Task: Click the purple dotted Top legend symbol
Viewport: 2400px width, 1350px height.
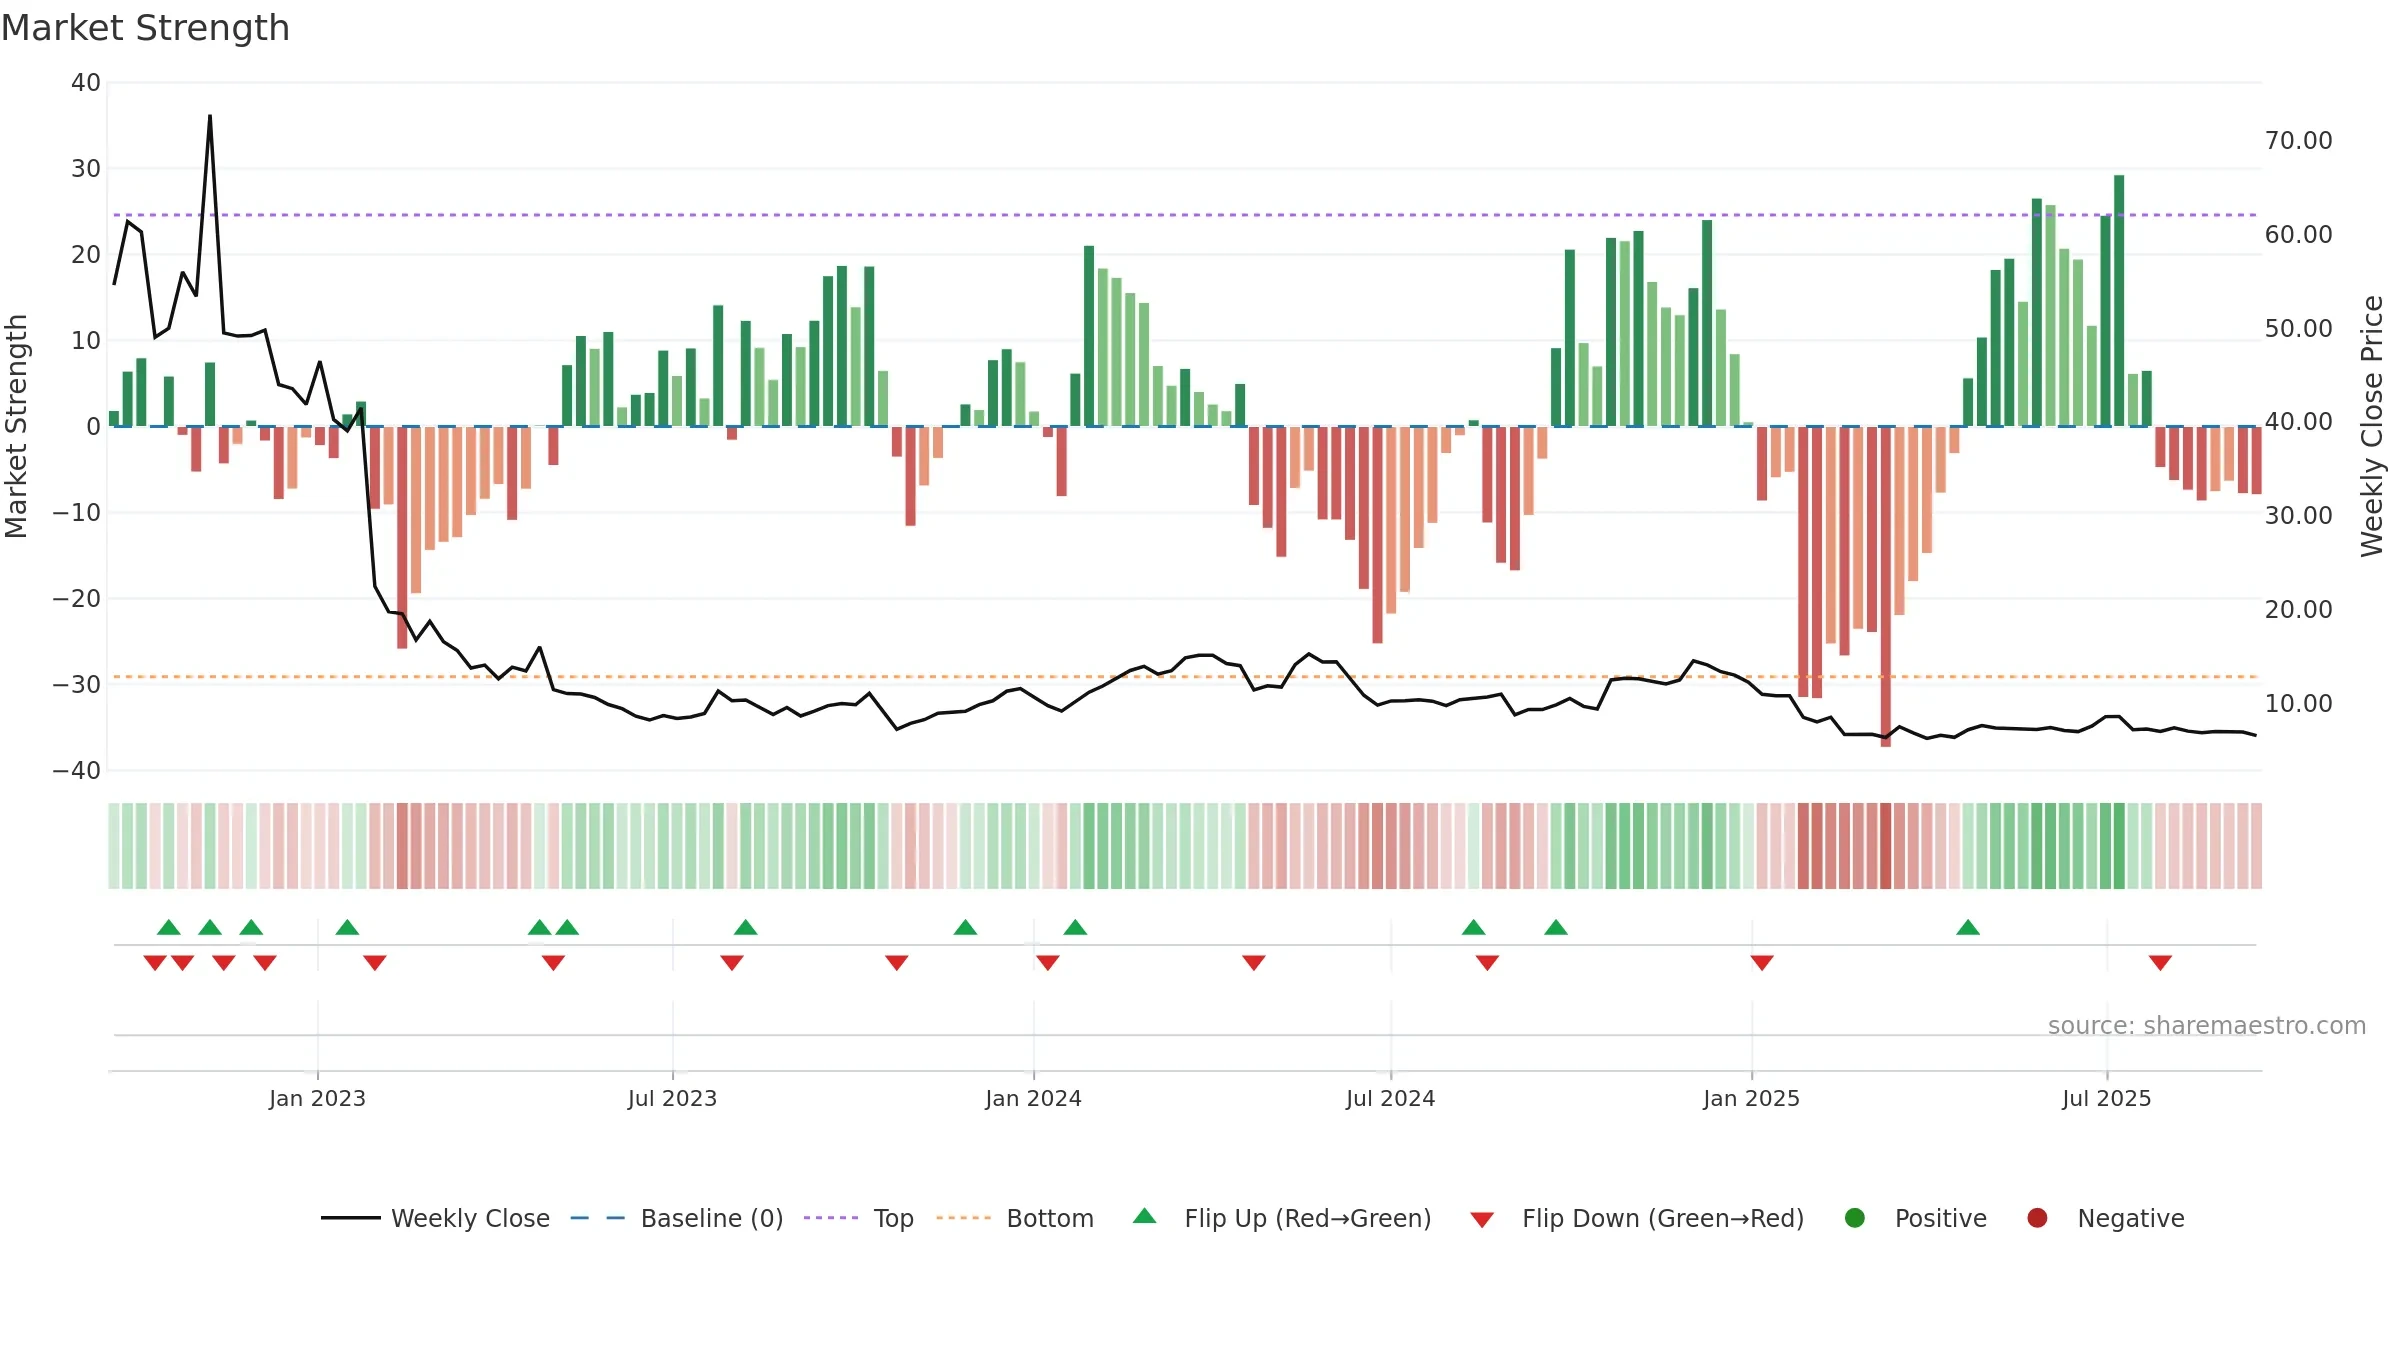Action: (x=831, y=1218)
